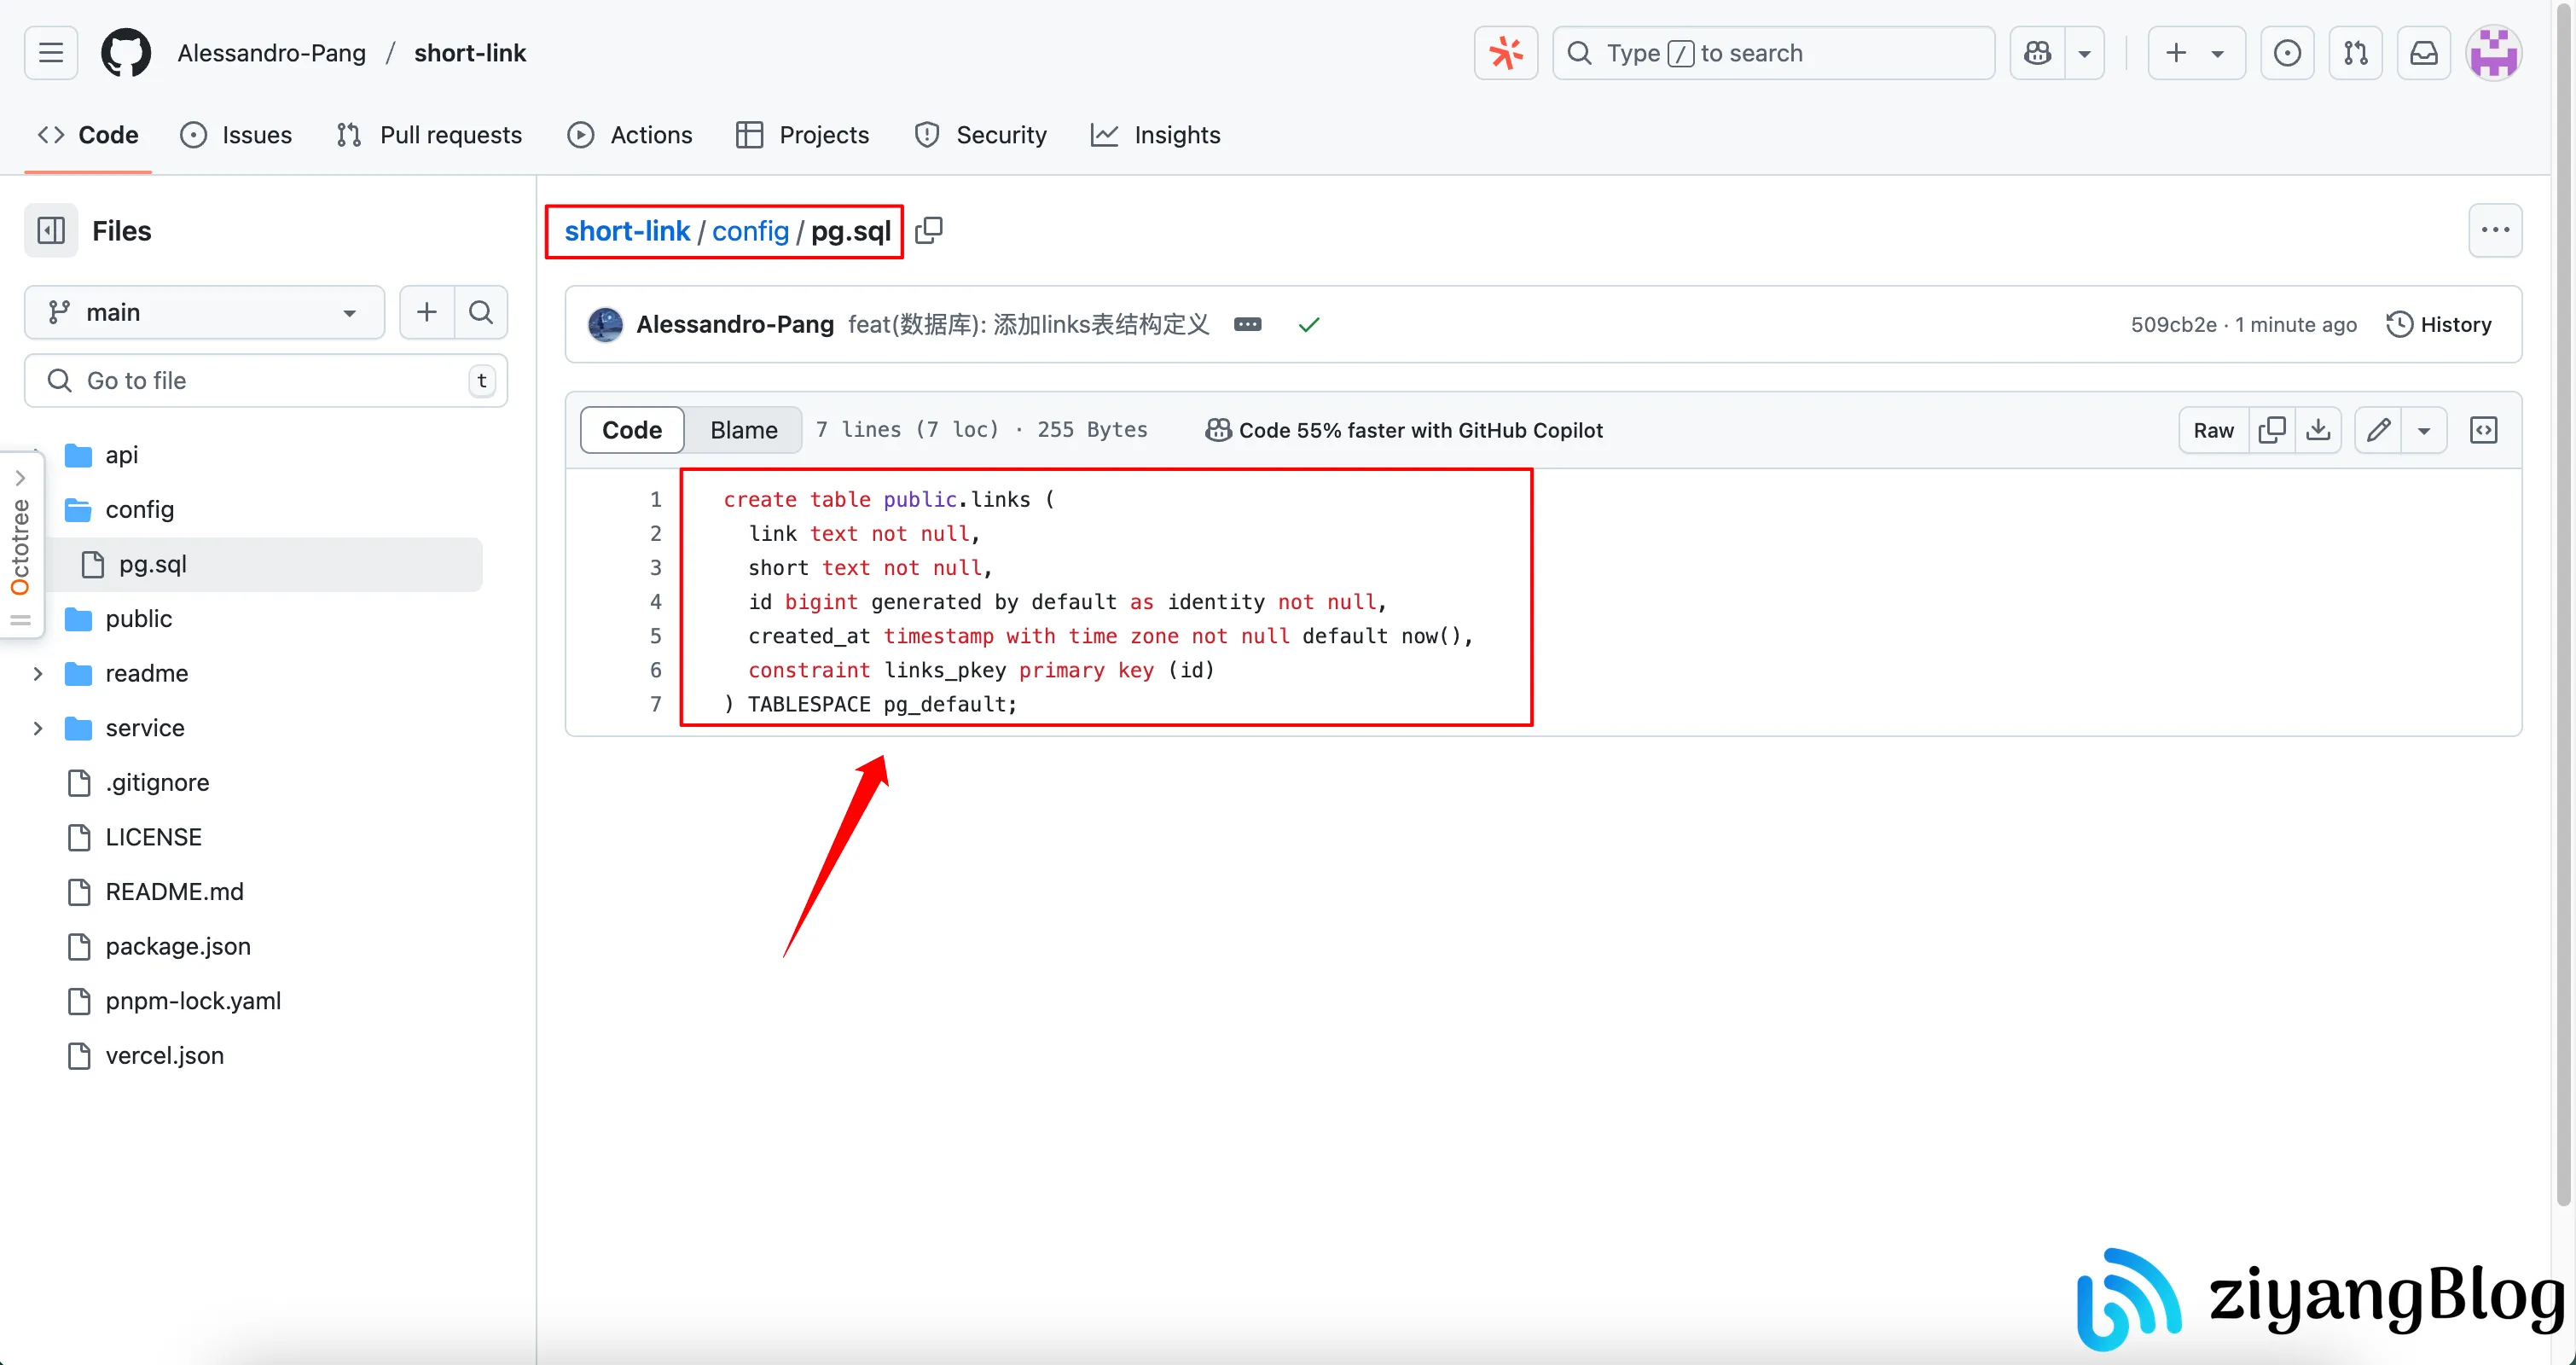Screen dimensions: 2576x1365
Task: Open the Security tab
Action: [981, 135]
